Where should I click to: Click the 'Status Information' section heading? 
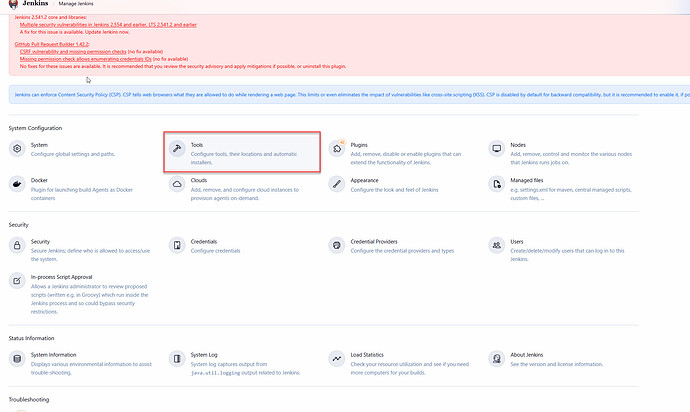pyautogui.click(x=31, y=338)
